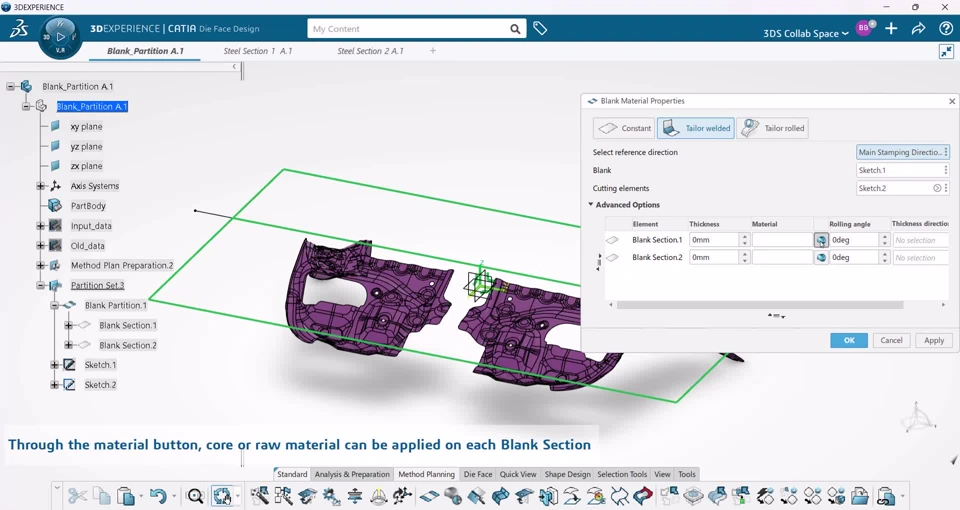Click the Cut scissors icon in toolbar
The width and height of the screenshot is (960, 510).
pyautogui.click(x=77, y=495)
